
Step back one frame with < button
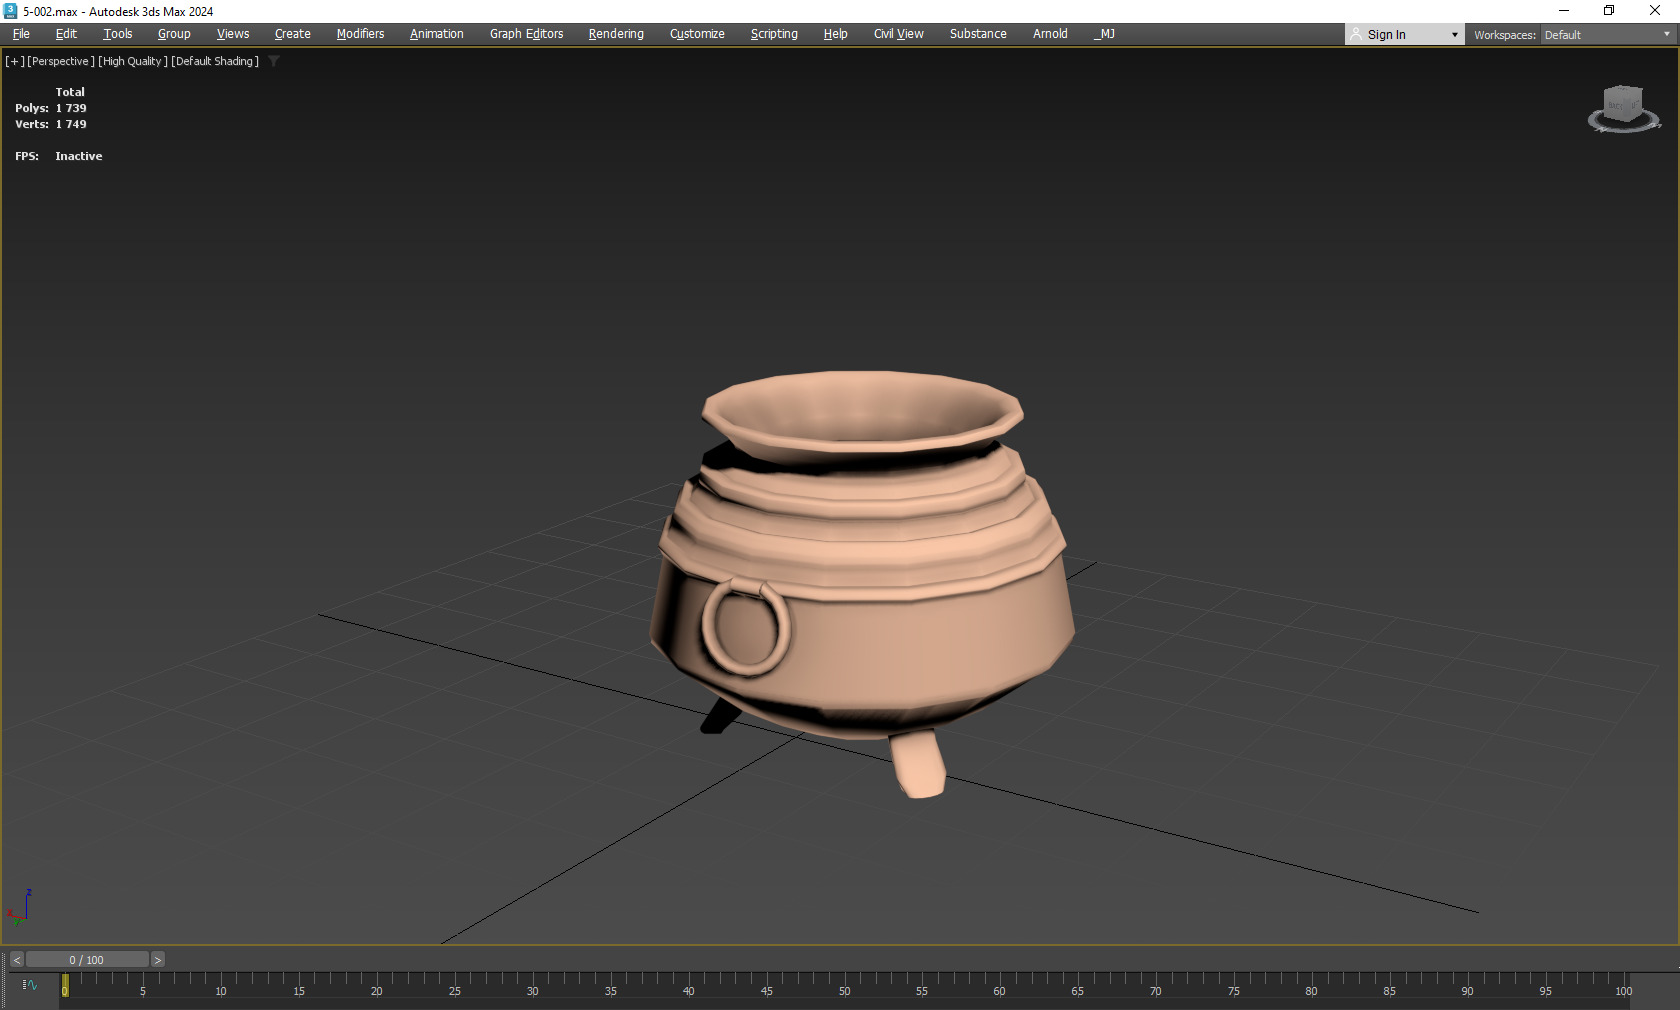(16, 960)
